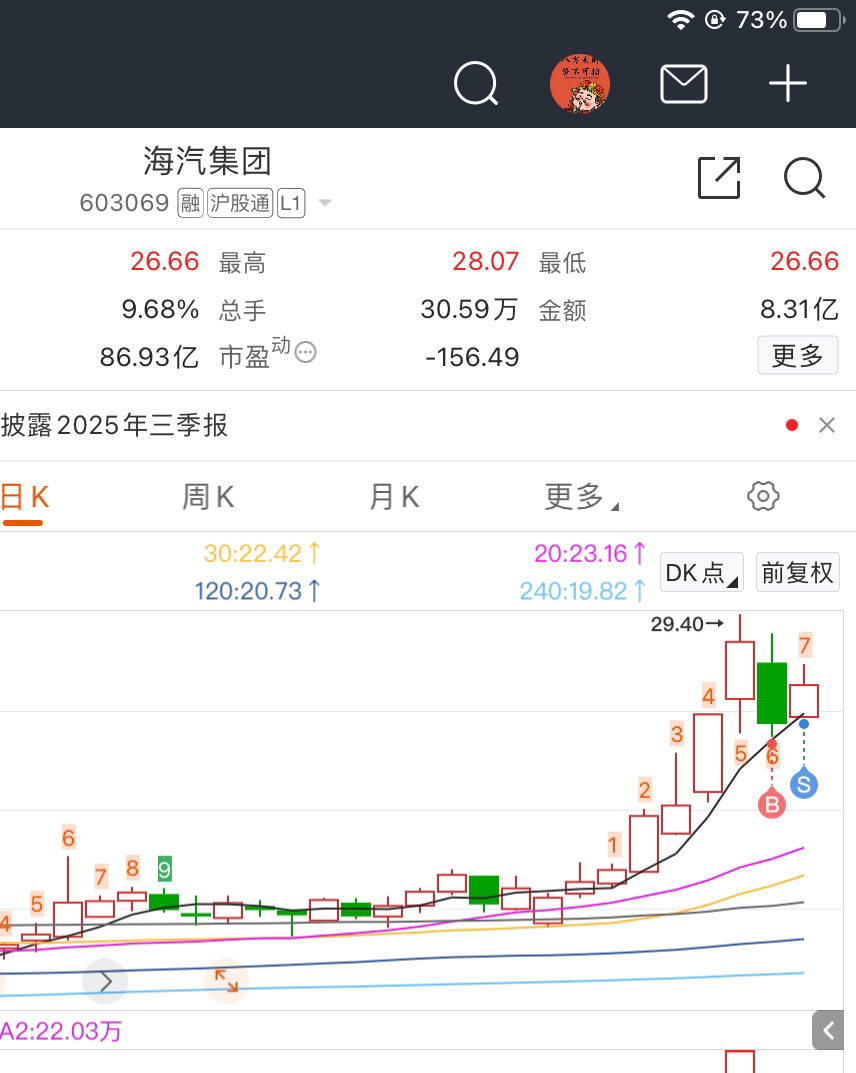Tap the 总手 30.59万 value
This screenshot has width=856, height=1073.
point(469,309)
